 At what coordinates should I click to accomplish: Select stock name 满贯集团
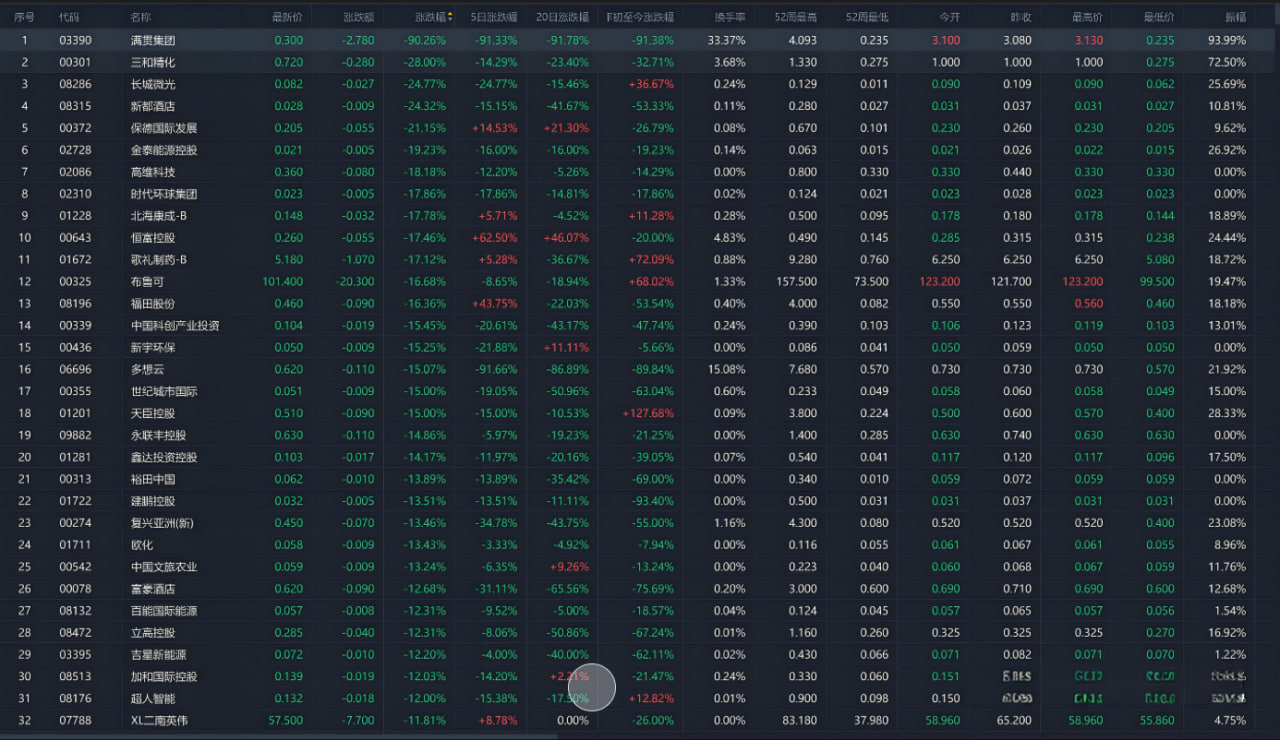pos(153,40)
